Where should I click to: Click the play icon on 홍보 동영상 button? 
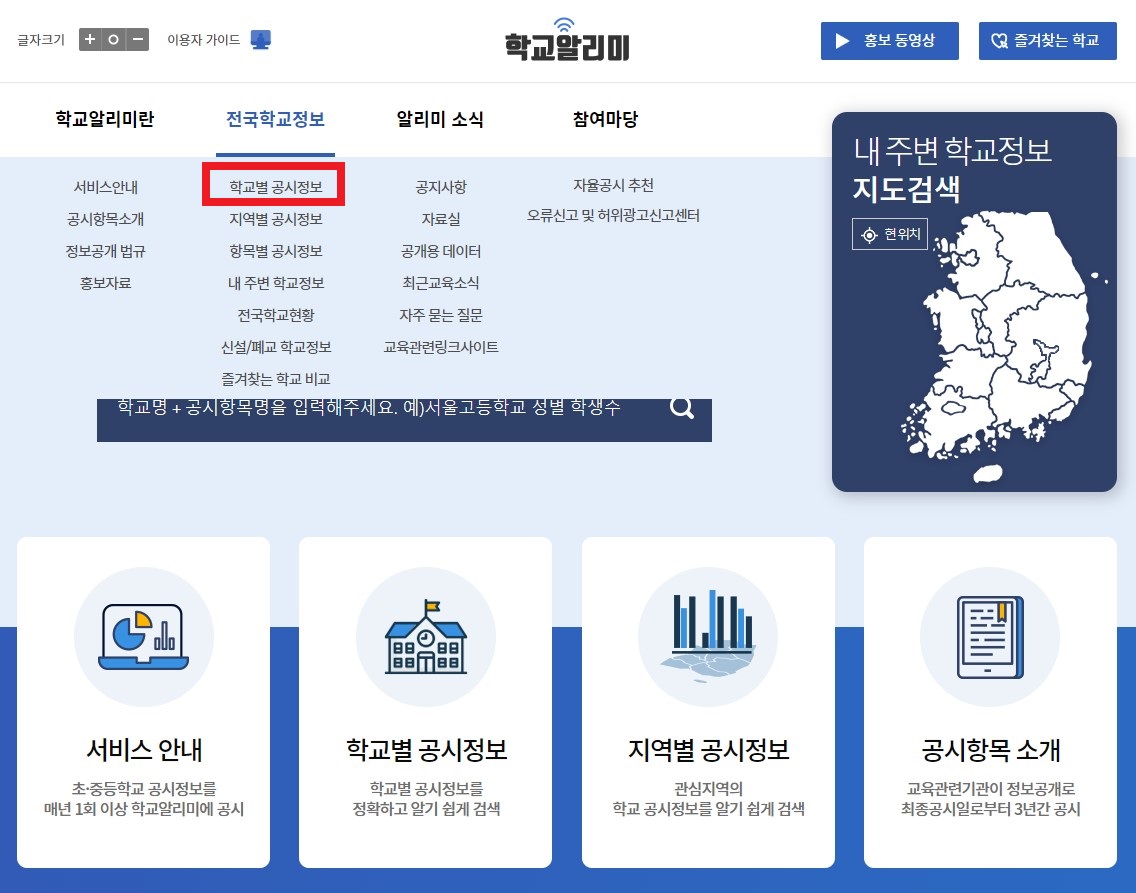[840, 41]
